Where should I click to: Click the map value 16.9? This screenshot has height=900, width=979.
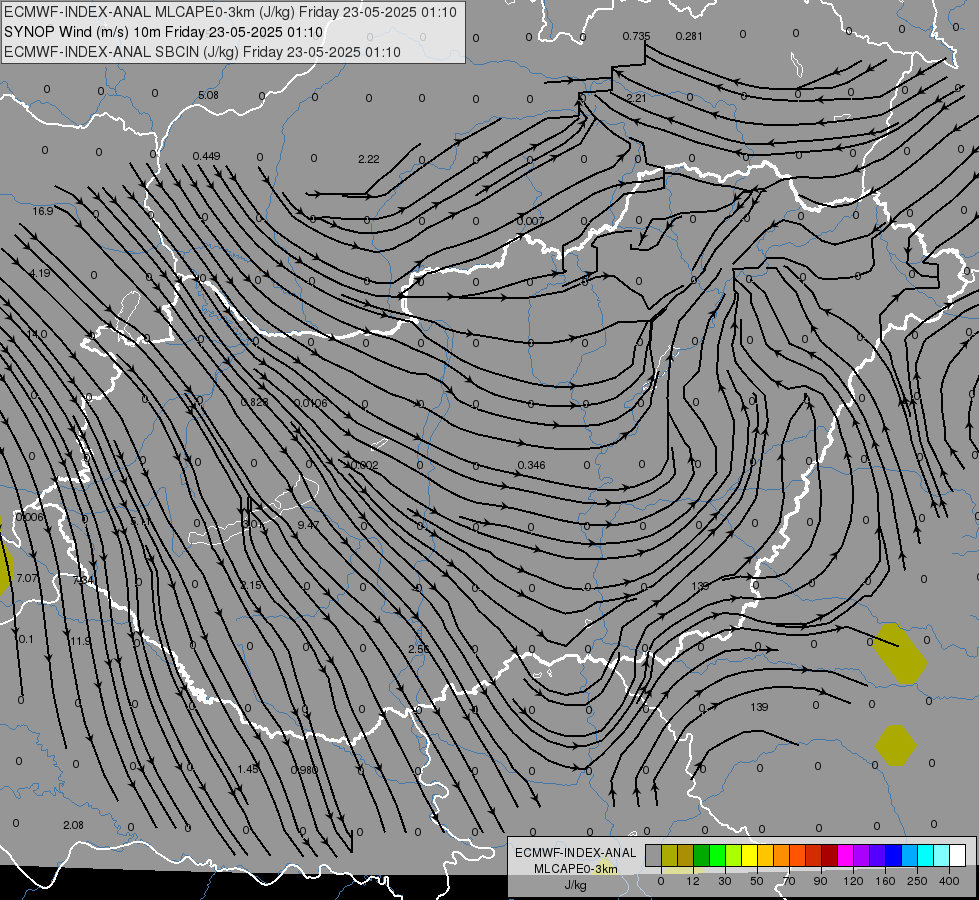click(x=43, y=212)
